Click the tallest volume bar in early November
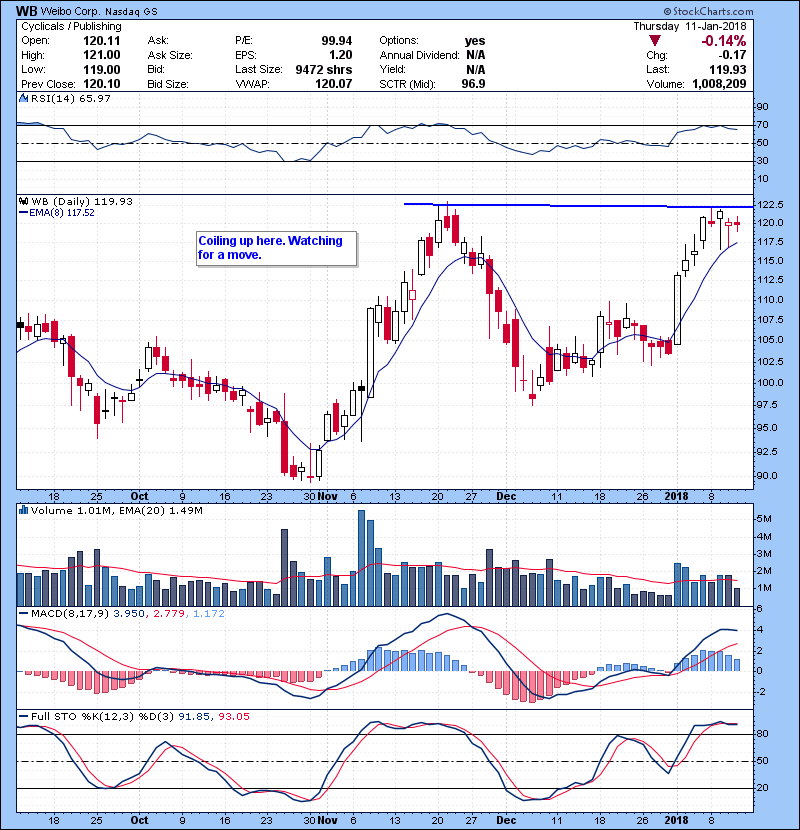800x830 pixels. 362,558
